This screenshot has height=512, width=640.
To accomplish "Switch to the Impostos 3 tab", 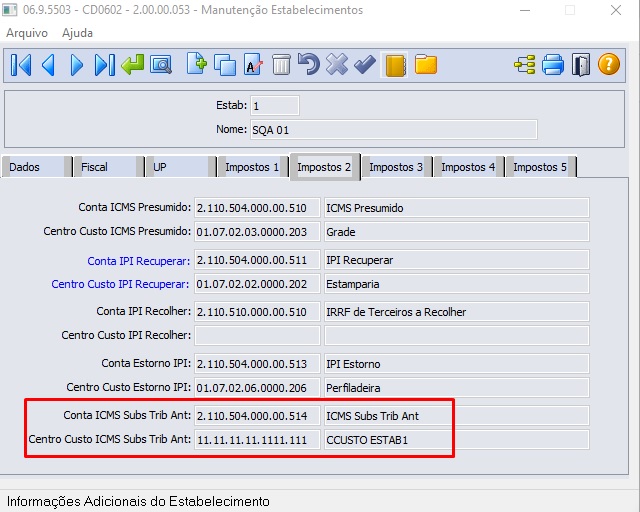I will pos(396,167).
